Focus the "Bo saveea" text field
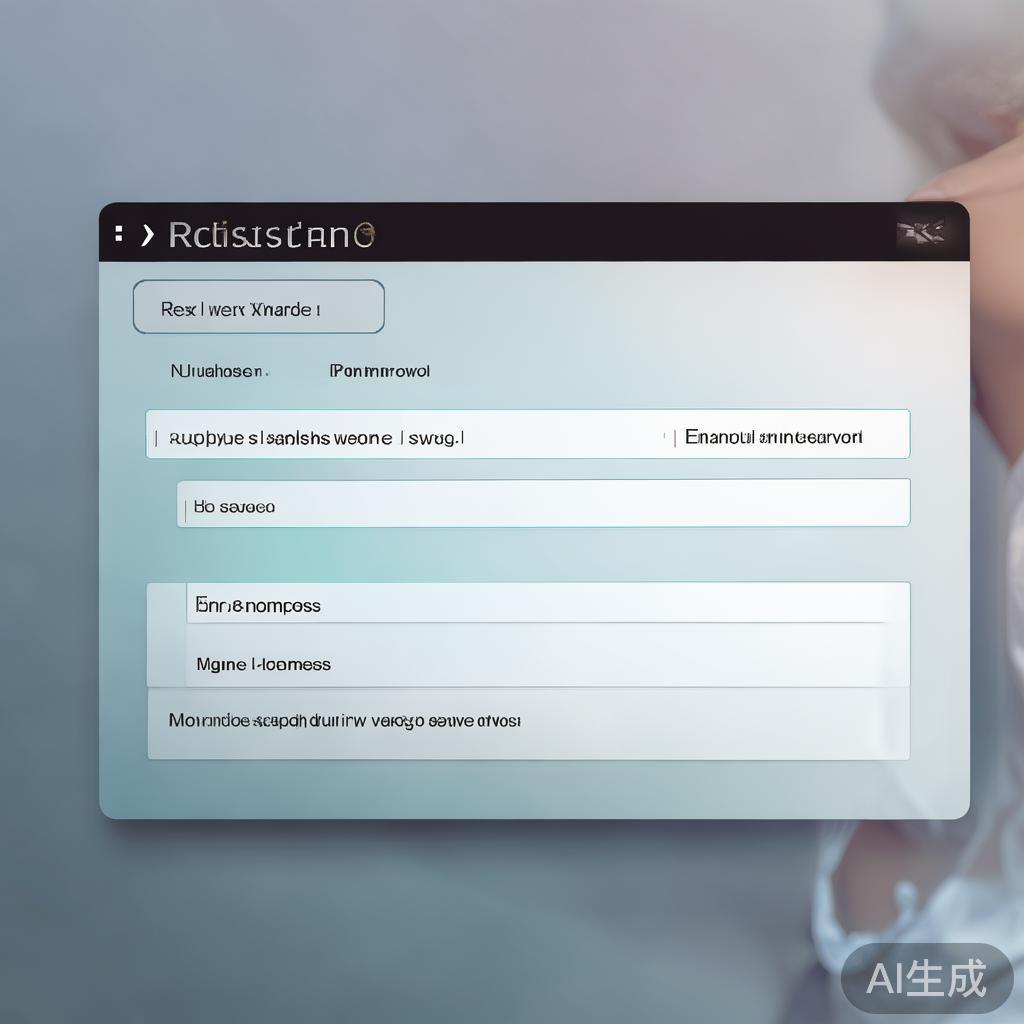Image resolution: width=1024 pixels, height=1024 pixels. (543, 503)
